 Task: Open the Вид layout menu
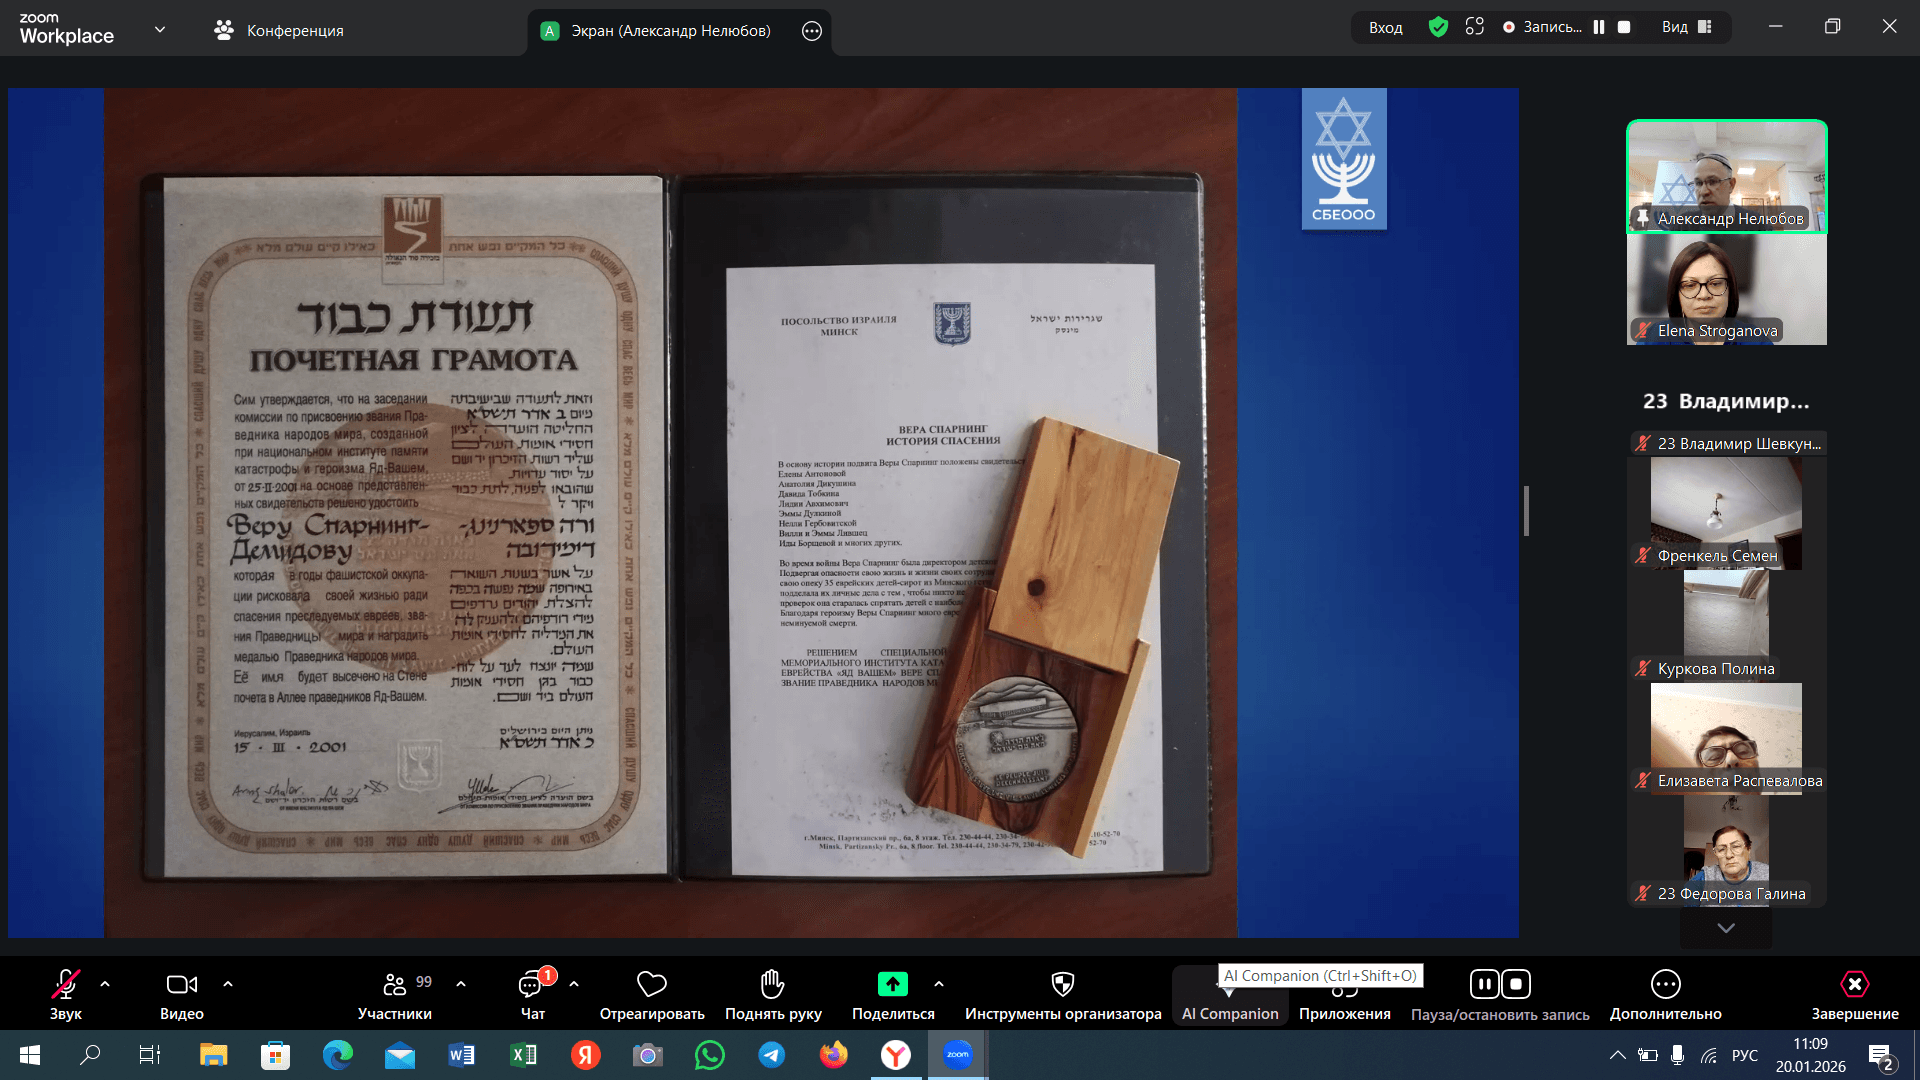(1687, 27)
